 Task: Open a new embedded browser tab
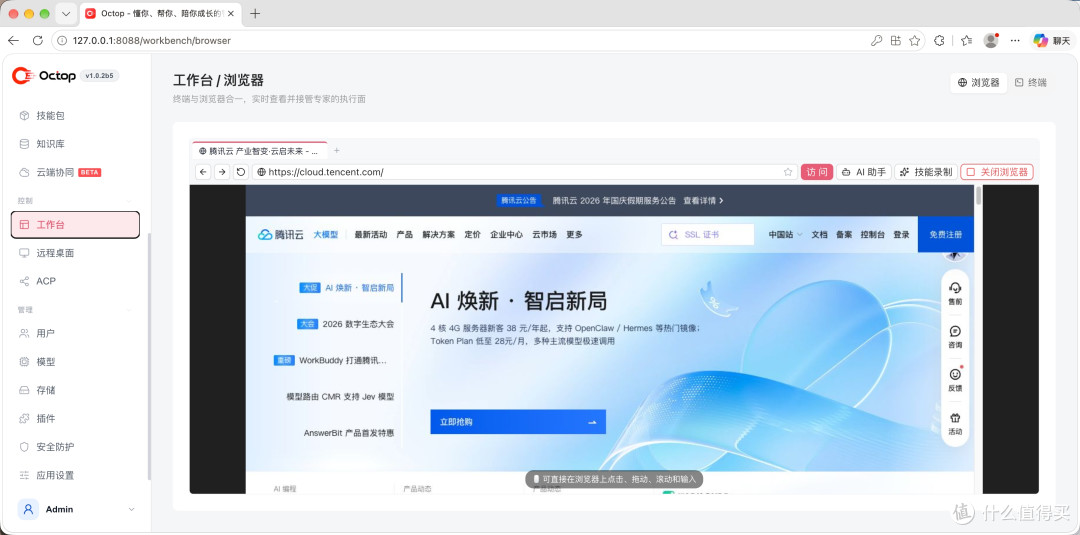[x=337, y=150]
